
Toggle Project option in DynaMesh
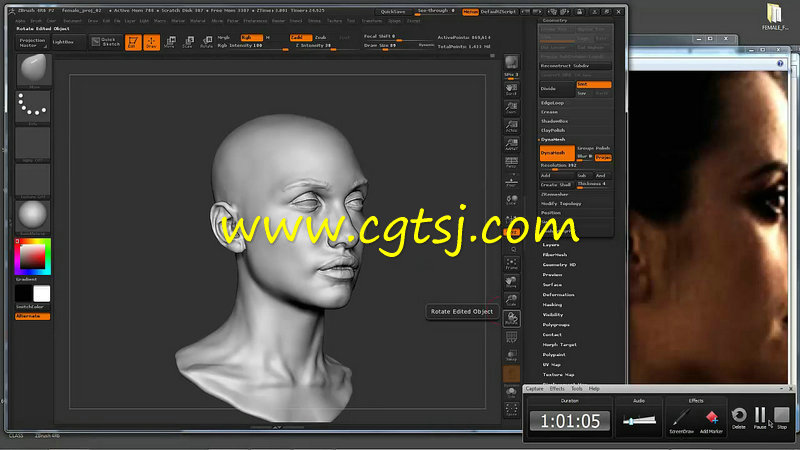point(603,158)
